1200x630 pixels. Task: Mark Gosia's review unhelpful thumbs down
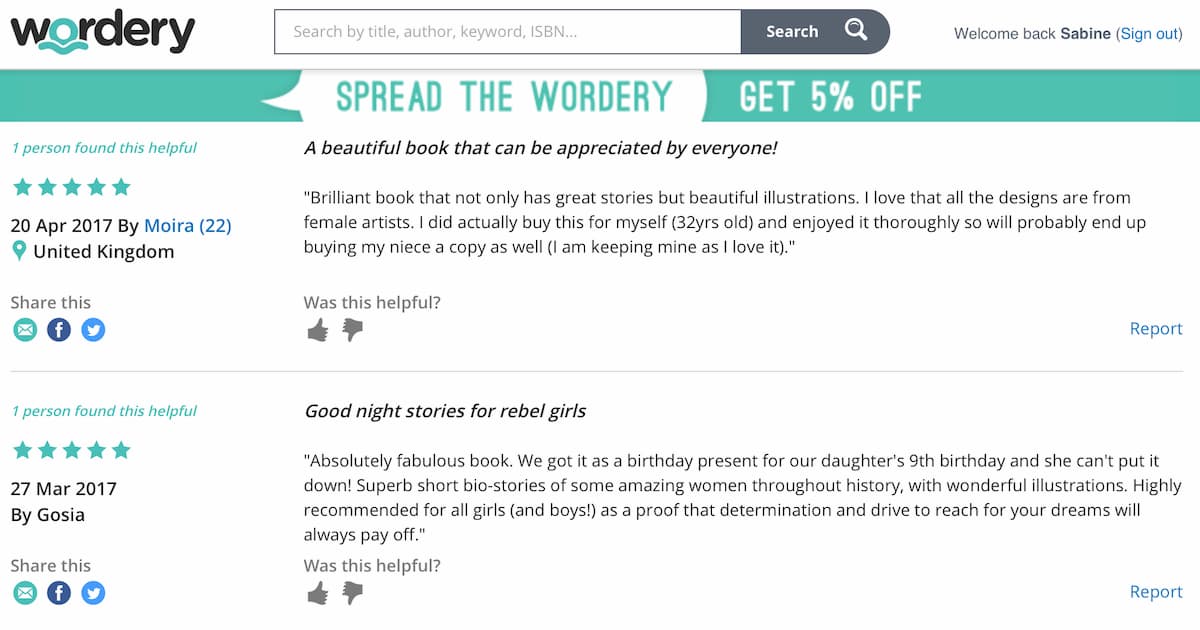point(352,593)
